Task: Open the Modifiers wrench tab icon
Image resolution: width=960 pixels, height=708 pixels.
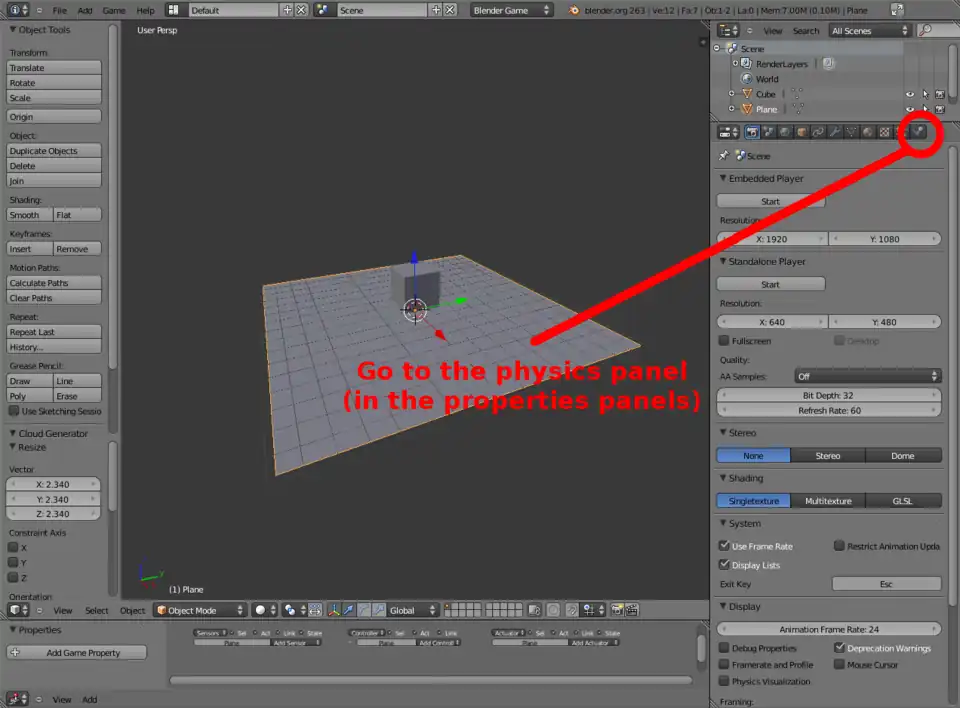Action: pos(835,132)
